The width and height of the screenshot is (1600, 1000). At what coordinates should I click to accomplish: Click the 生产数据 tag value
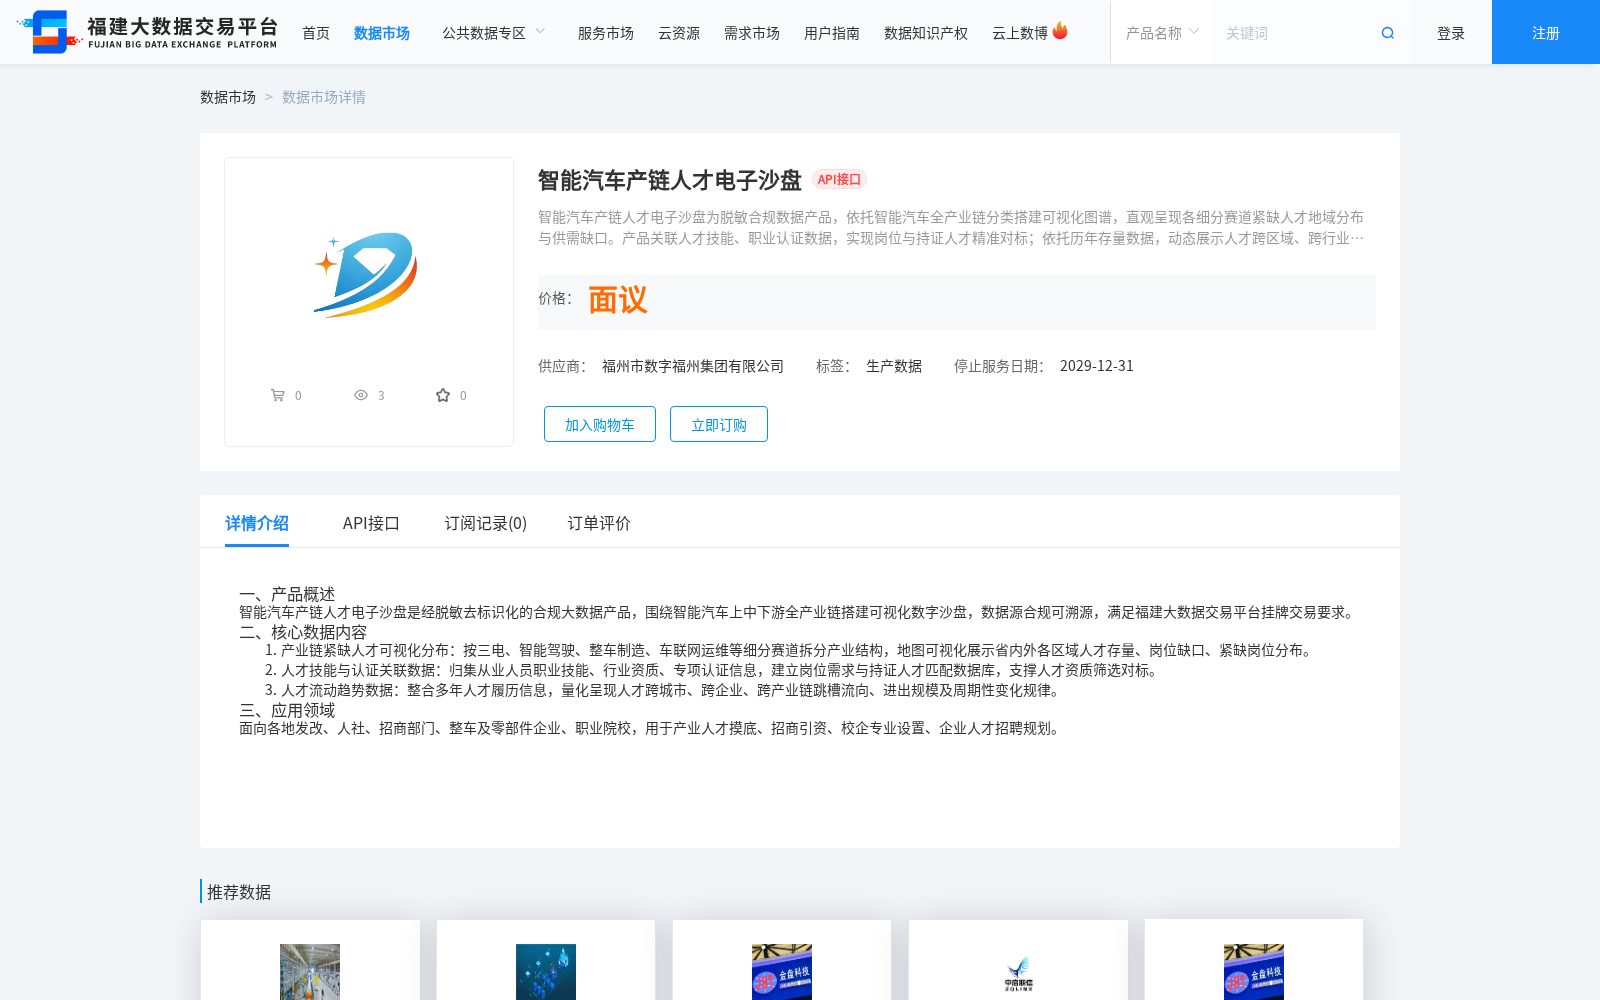(894, 366)
